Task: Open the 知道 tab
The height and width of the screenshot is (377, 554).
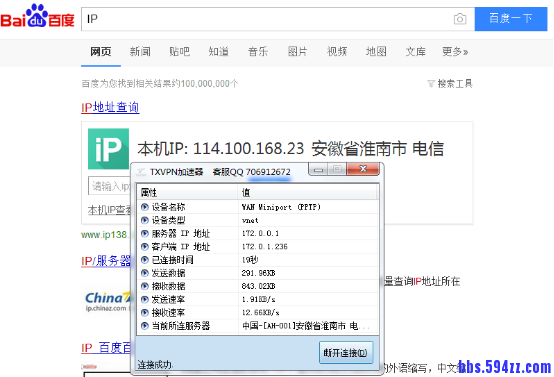Action: (x=218, y=52)
